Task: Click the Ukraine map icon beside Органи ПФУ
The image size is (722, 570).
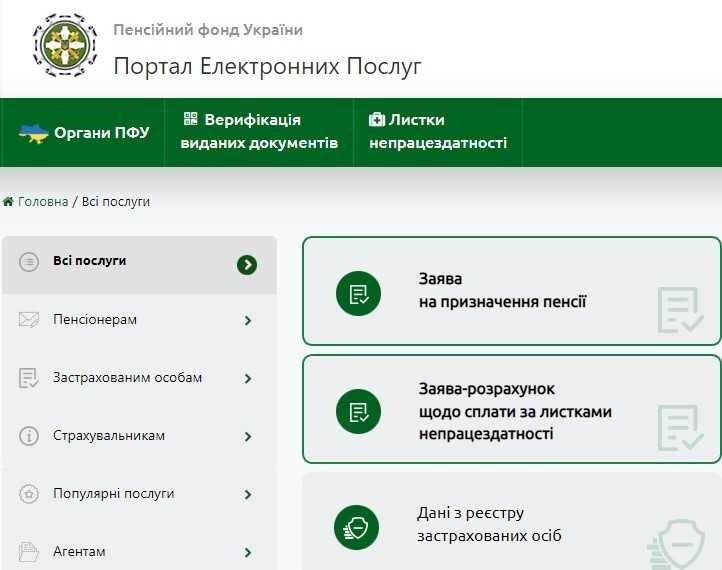Action: click(x=34, y=133)
